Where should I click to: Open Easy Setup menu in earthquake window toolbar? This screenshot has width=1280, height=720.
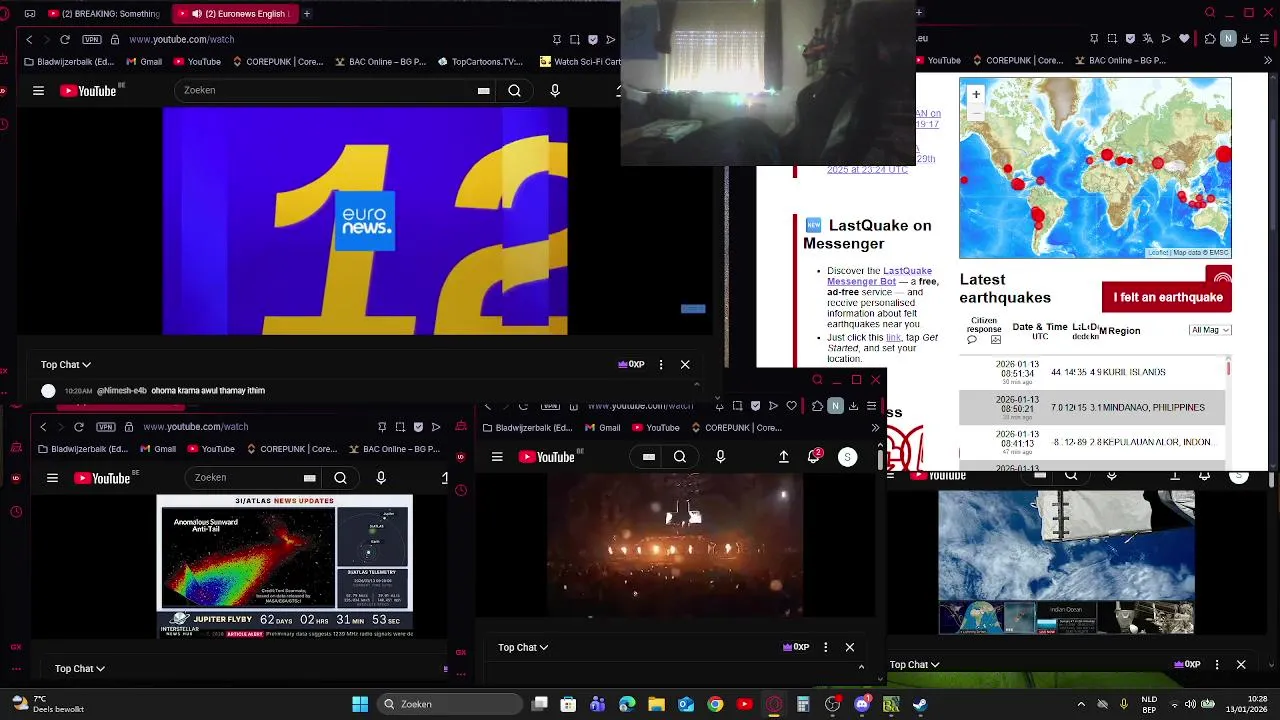pyautogui.click(x=1264, y=39)
